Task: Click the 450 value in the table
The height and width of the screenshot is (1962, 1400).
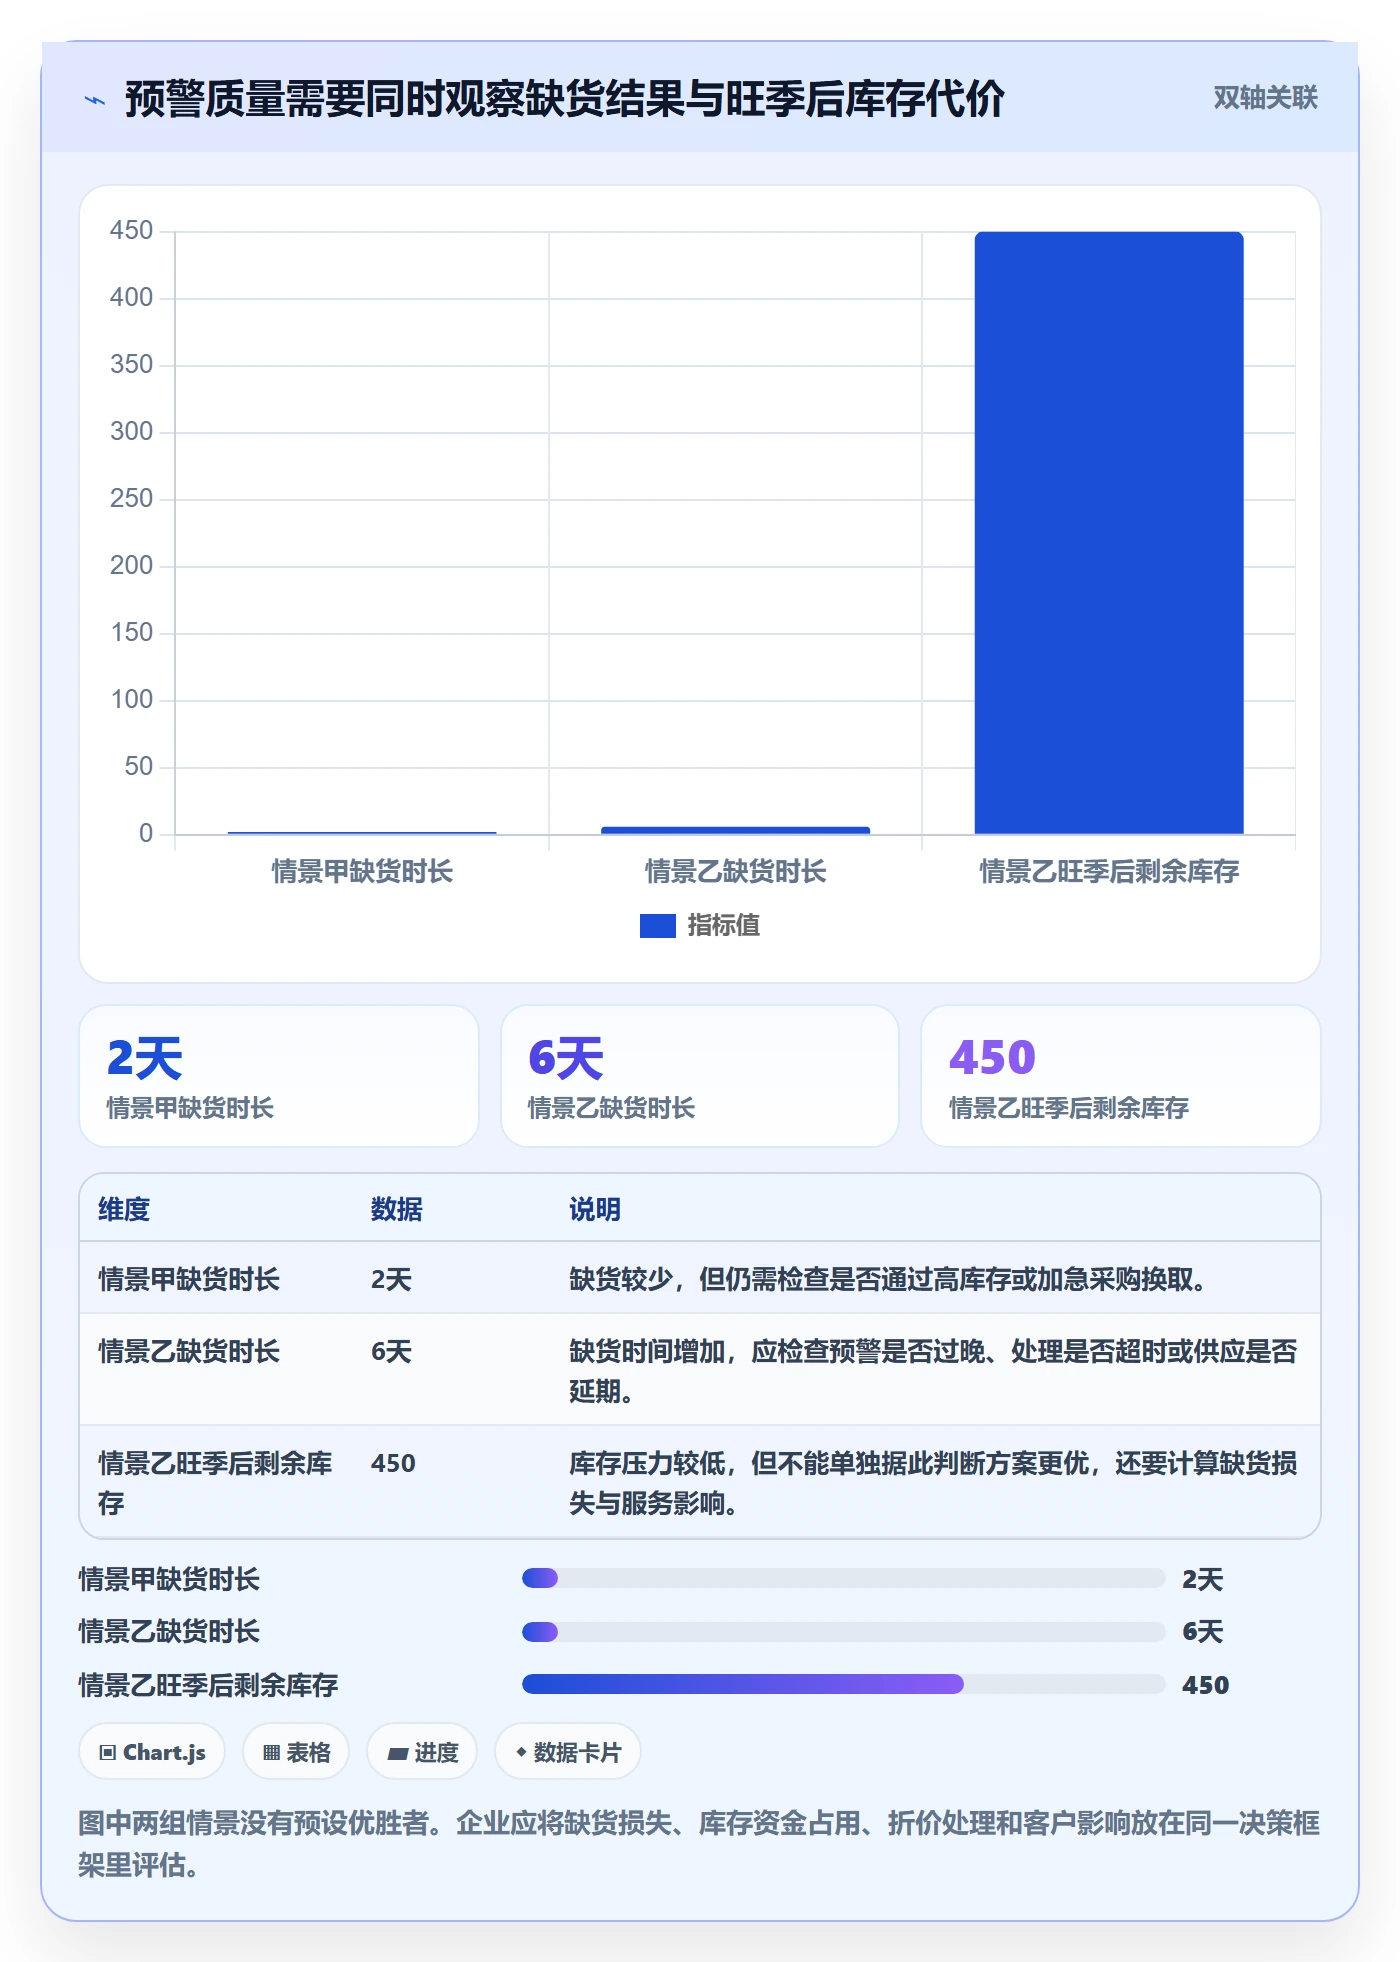Action: coord(393,1464)
